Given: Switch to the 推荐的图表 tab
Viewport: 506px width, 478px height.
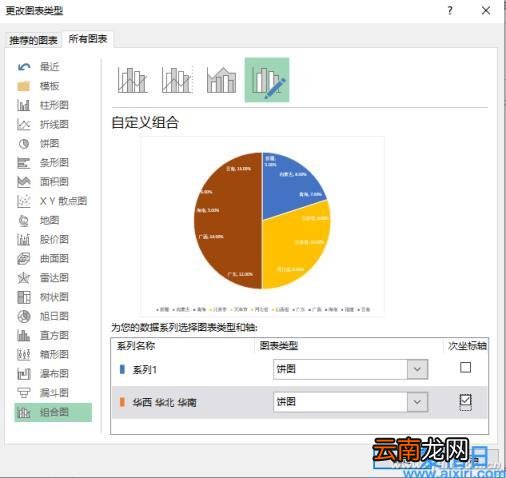Looking at the screenshot, I should [33, 41].
